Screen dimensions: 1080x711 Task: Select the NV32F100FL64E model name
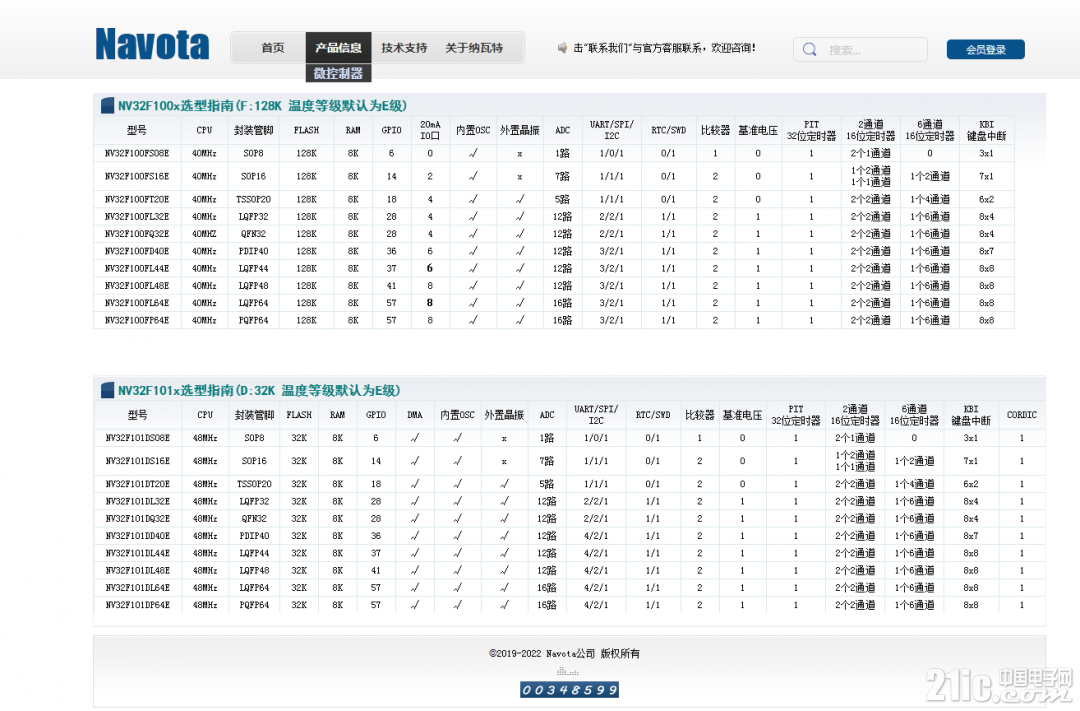point(137,302)
